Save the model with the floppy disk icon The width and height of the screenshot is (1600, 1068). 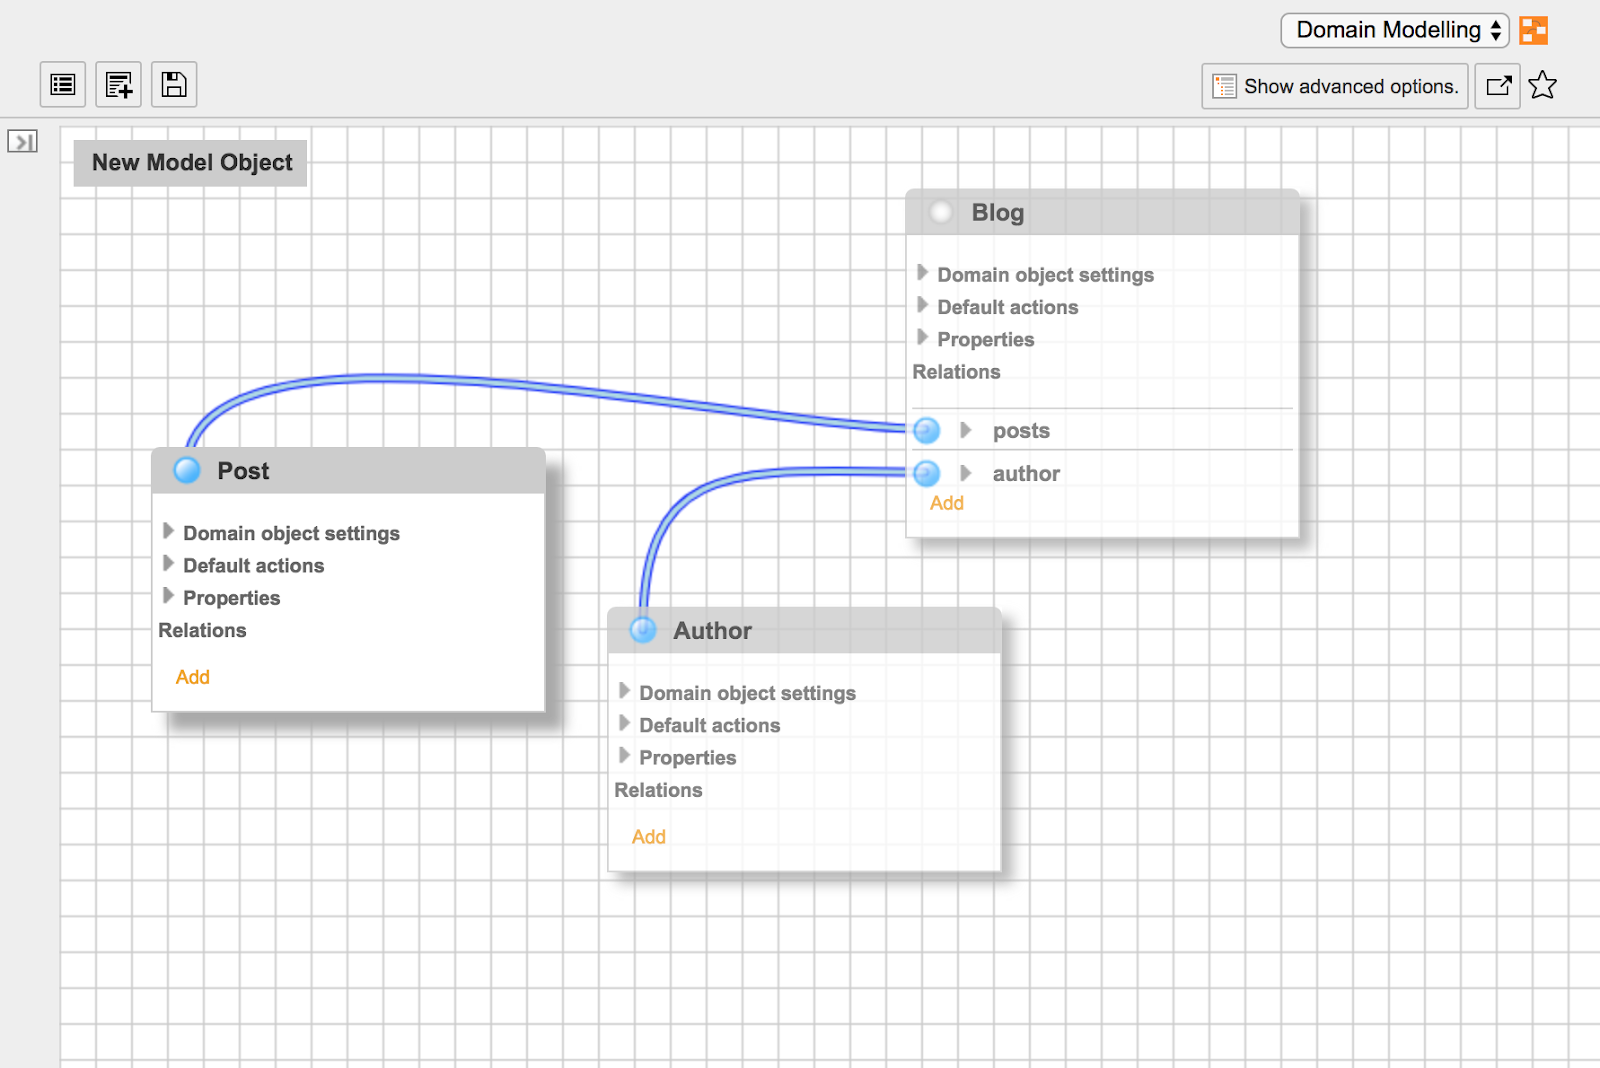(x=172, y=85)
